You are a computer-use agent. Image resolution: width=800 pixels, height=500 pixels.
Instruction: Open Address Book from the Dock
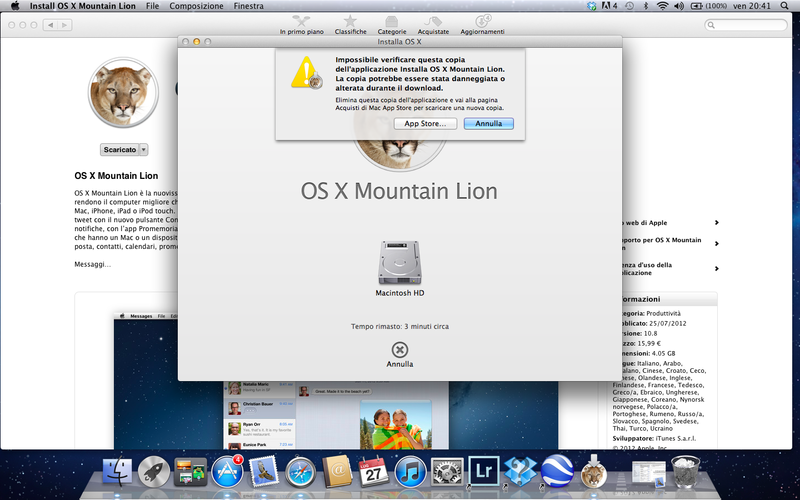[337, 471]
